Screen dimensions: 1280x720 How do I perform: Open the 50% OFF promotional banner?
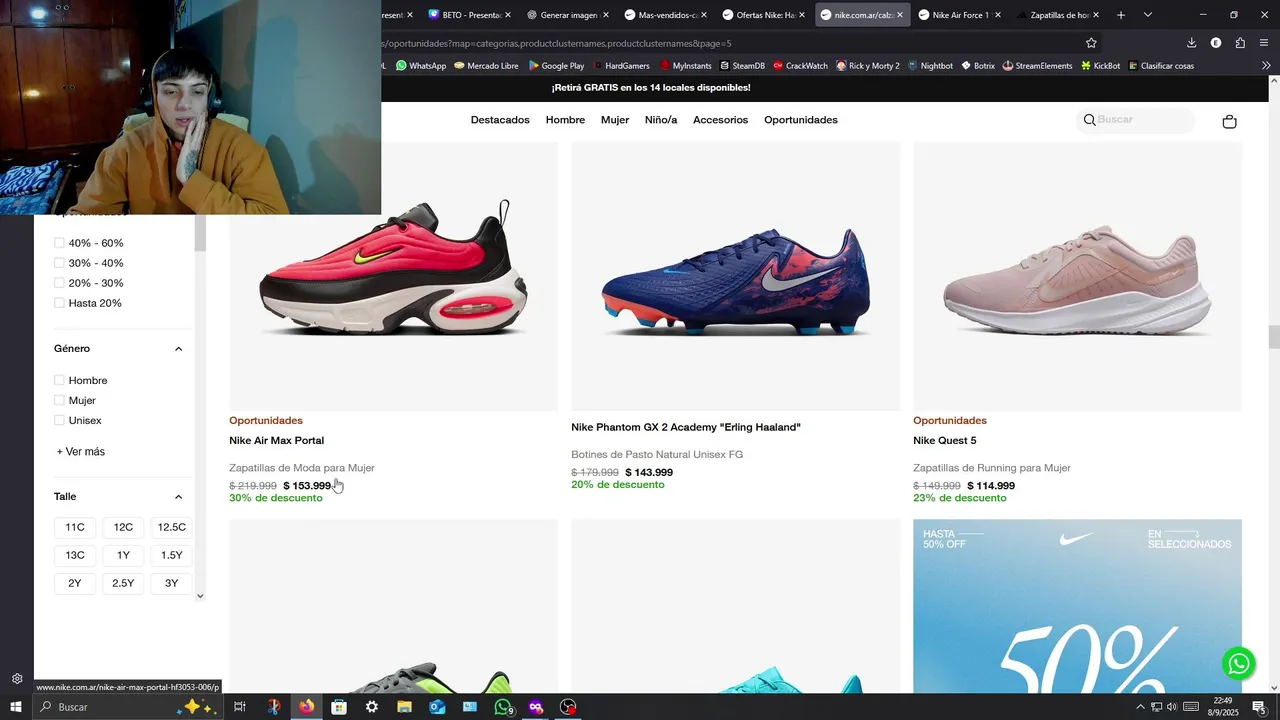point(1077,606)
